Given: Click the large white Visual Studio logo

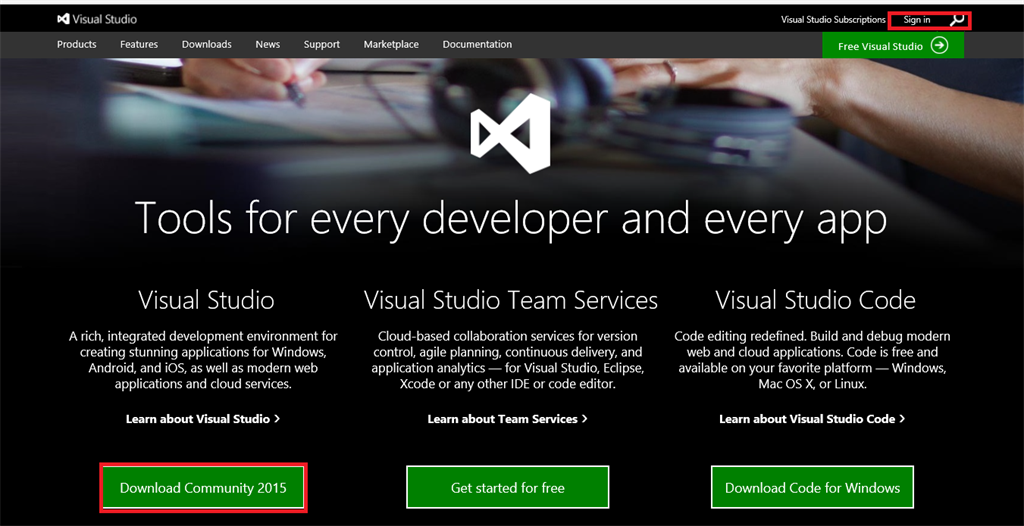Looking at the screenshot, I should pos(510,133).
